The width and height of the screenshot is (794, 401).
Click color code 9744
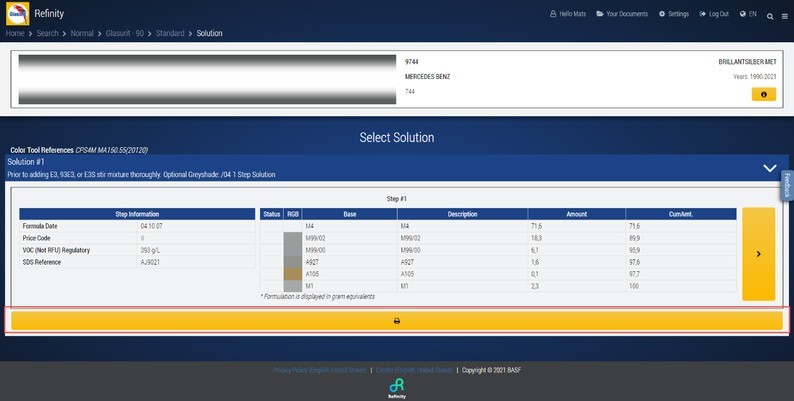(412, 62)
